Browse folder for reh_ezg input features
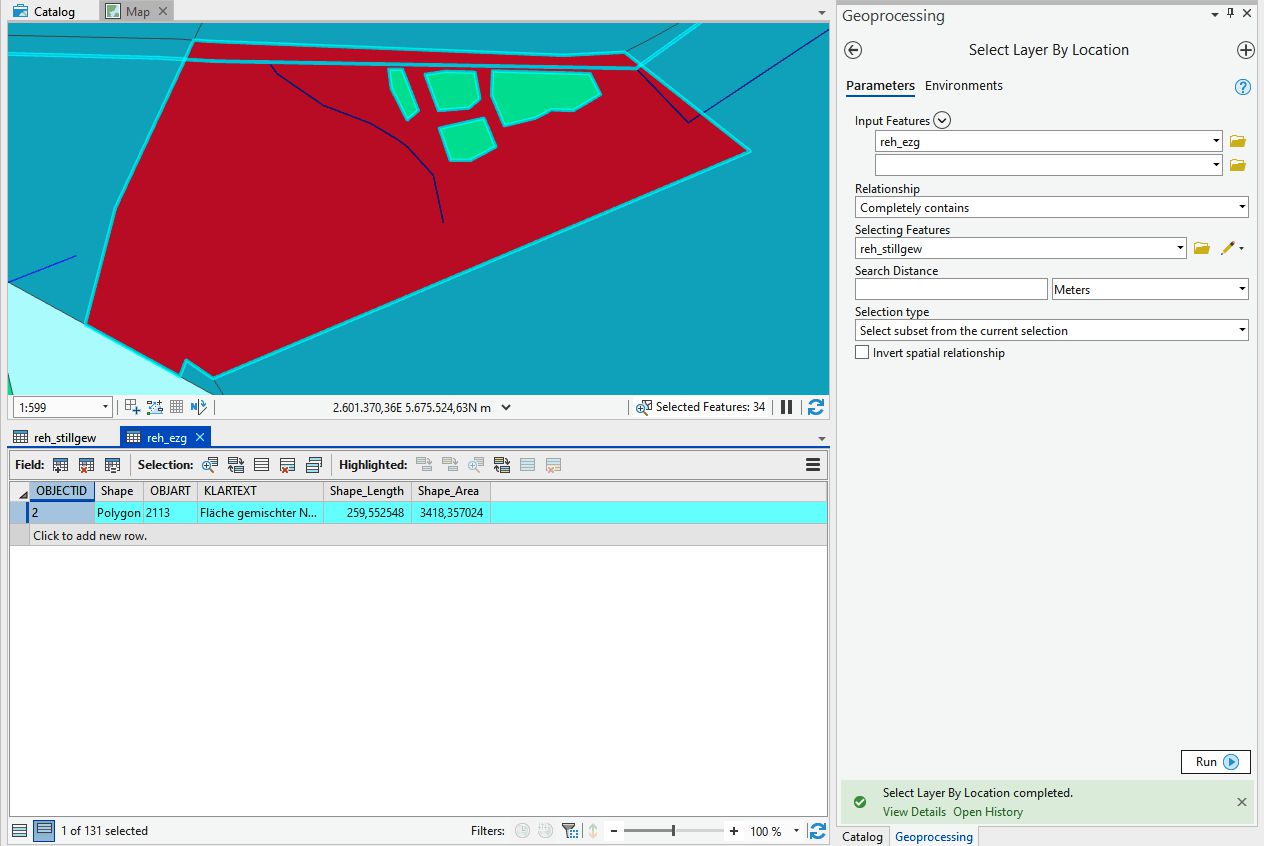This screenshot has height=846, width=1264. tap(1237, 141)
